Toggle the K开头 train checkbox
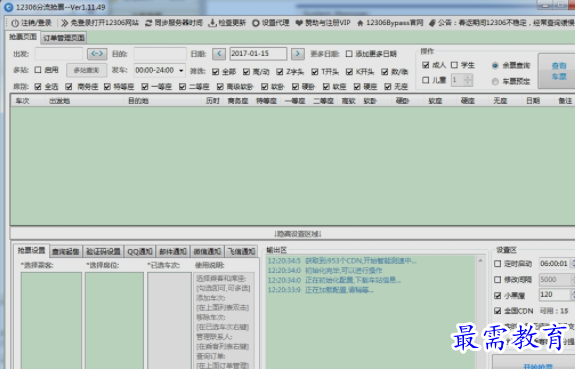The height and width of the screenshot is (369, 575). 349,72
